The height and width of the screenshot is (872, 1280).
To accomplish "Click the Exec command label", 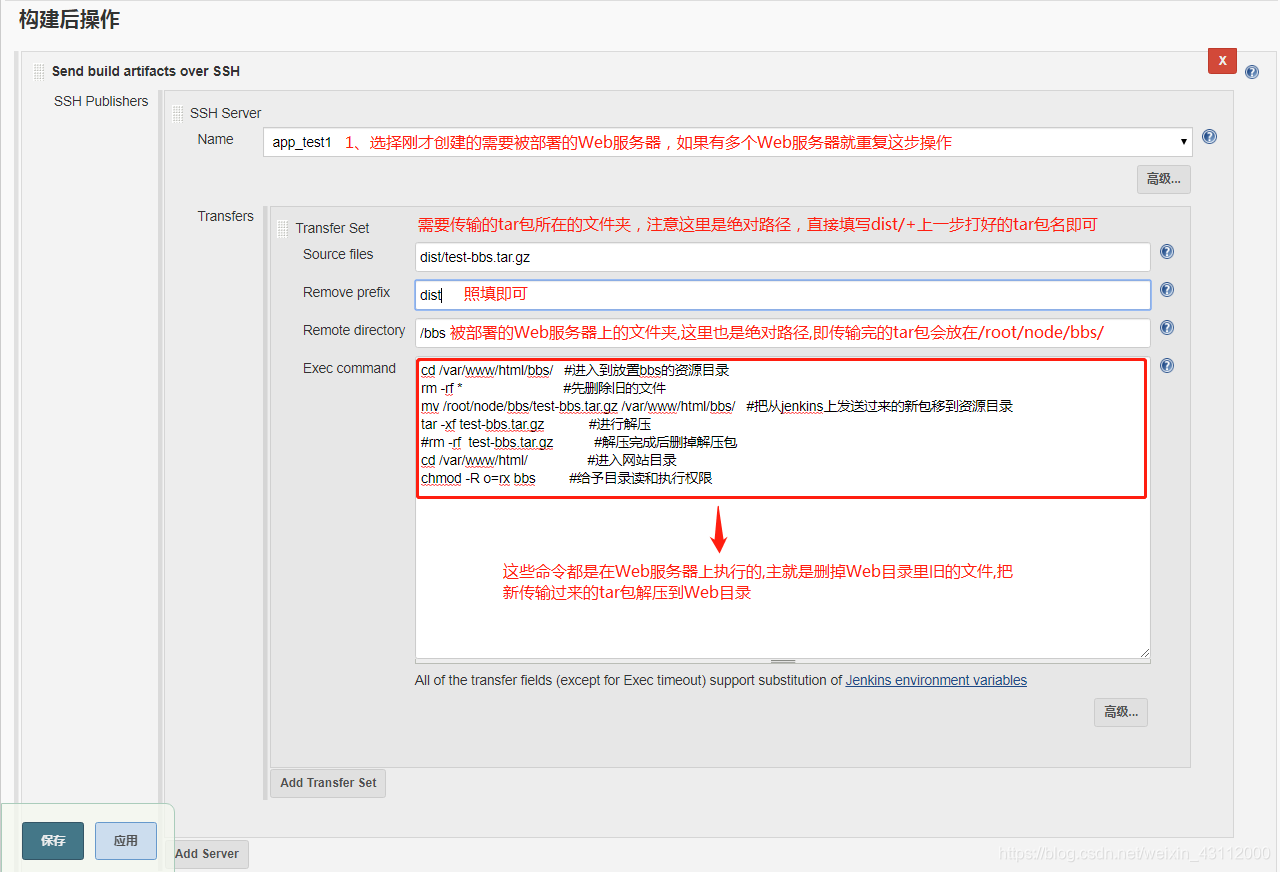I will [350, 368].
